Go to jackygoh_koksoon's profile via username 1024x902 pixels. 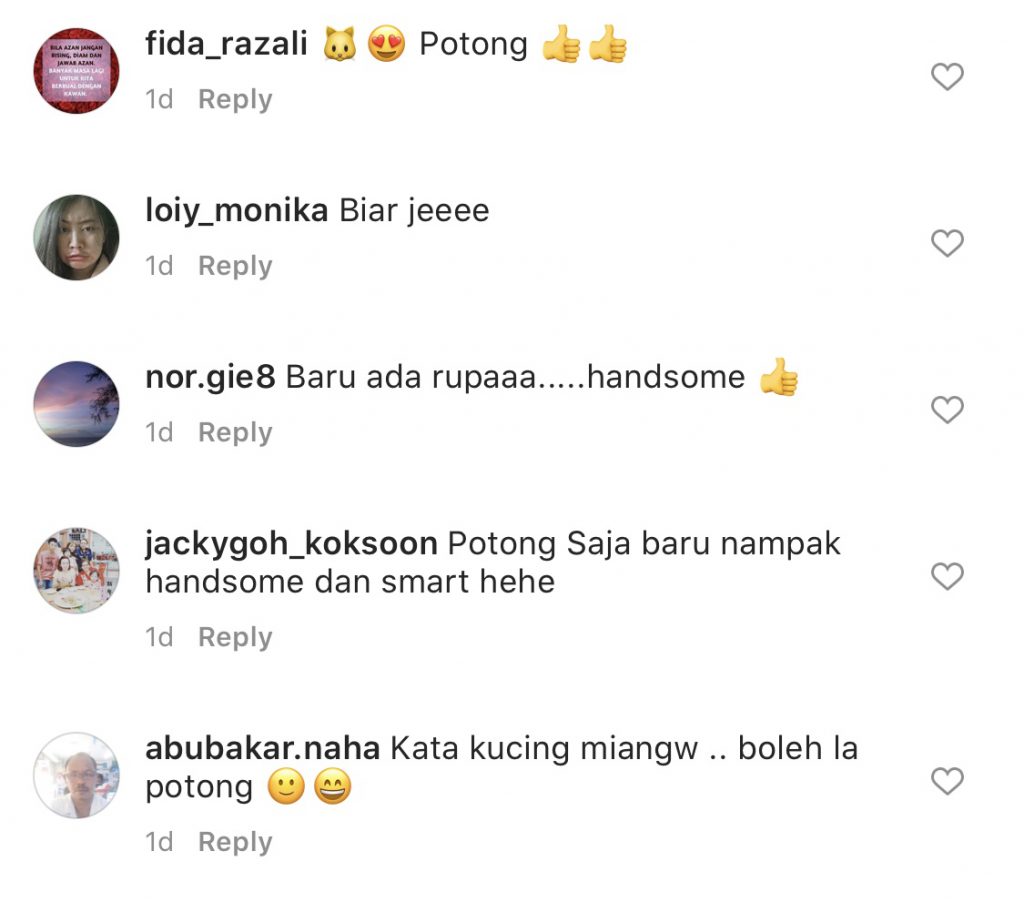pyautogui.click(x=291, y=544)
